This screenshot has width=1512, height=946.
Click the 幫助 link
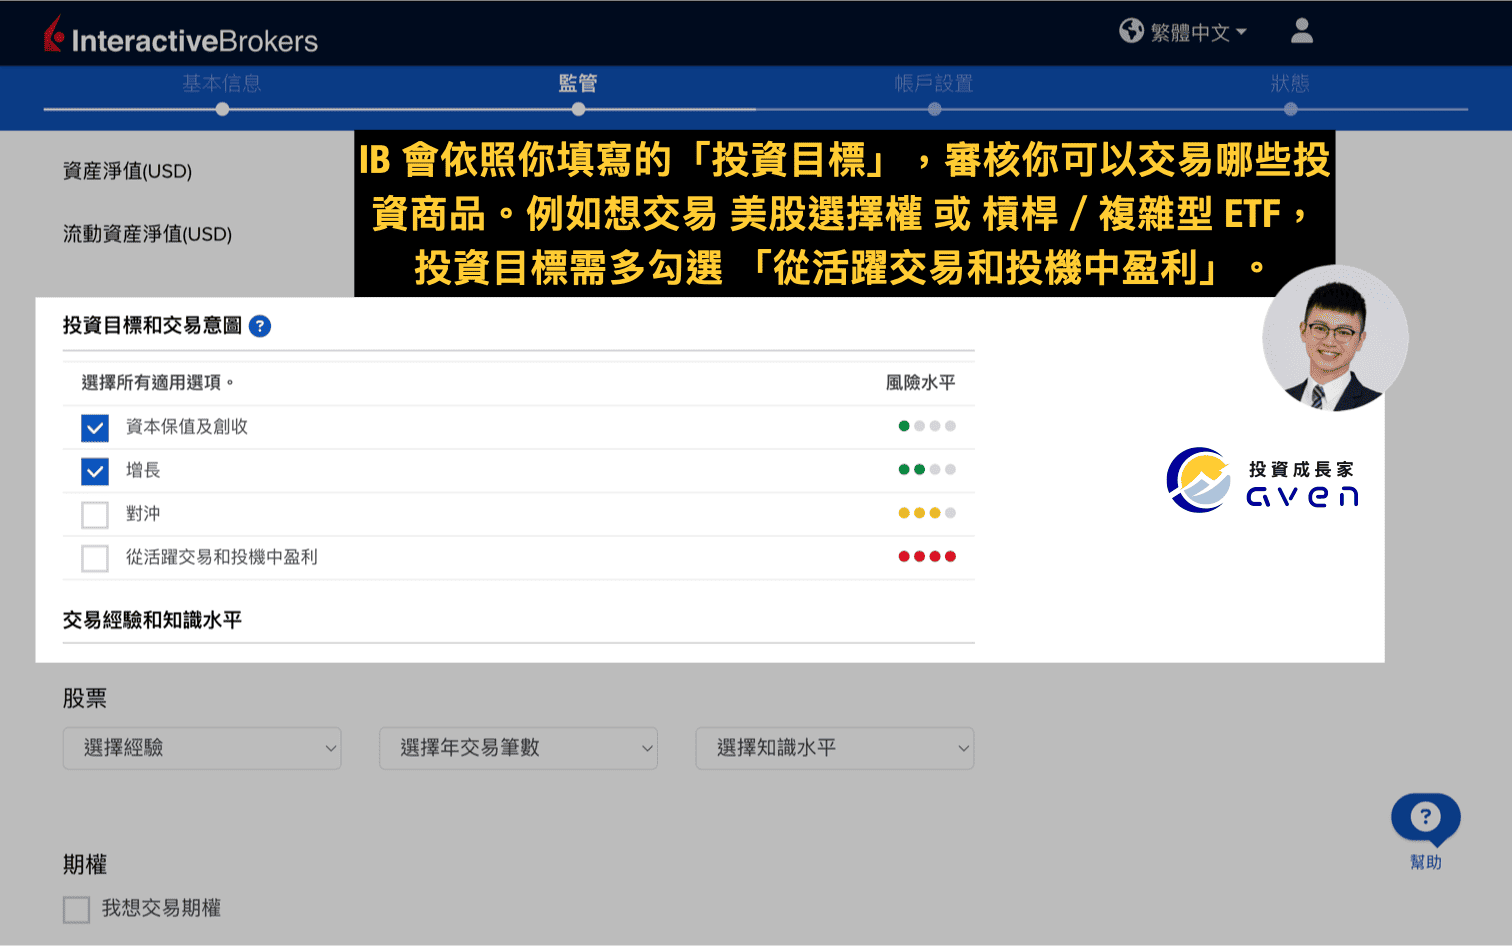pyautogui.click(x=1425, y=861)
